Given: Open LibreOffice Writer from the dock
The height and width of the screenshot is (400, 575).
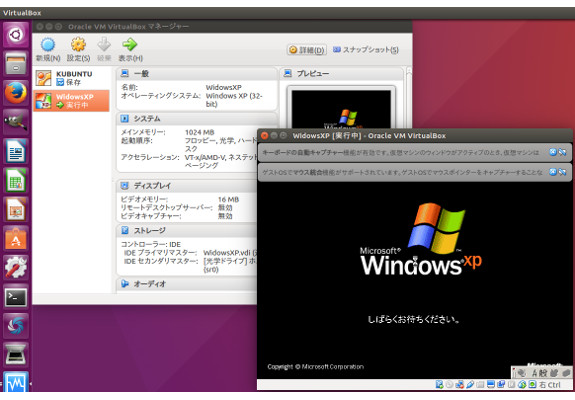Looking at the screenshot, I should coord(16,151).
